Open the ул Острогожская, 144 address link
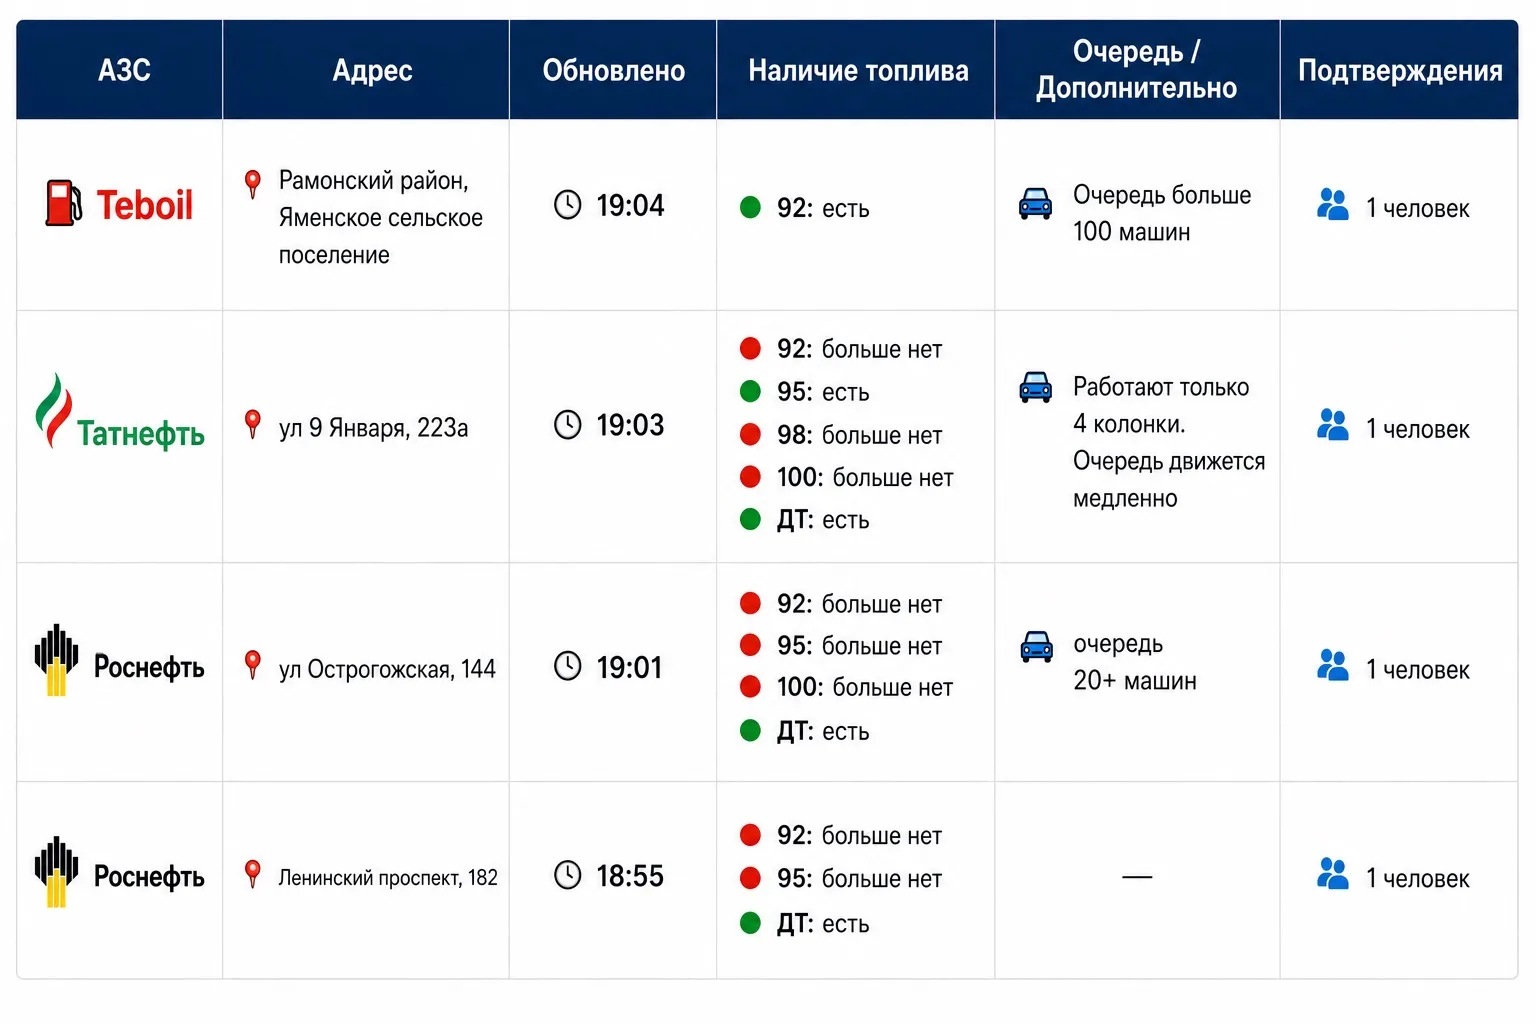 pos(387,669)
